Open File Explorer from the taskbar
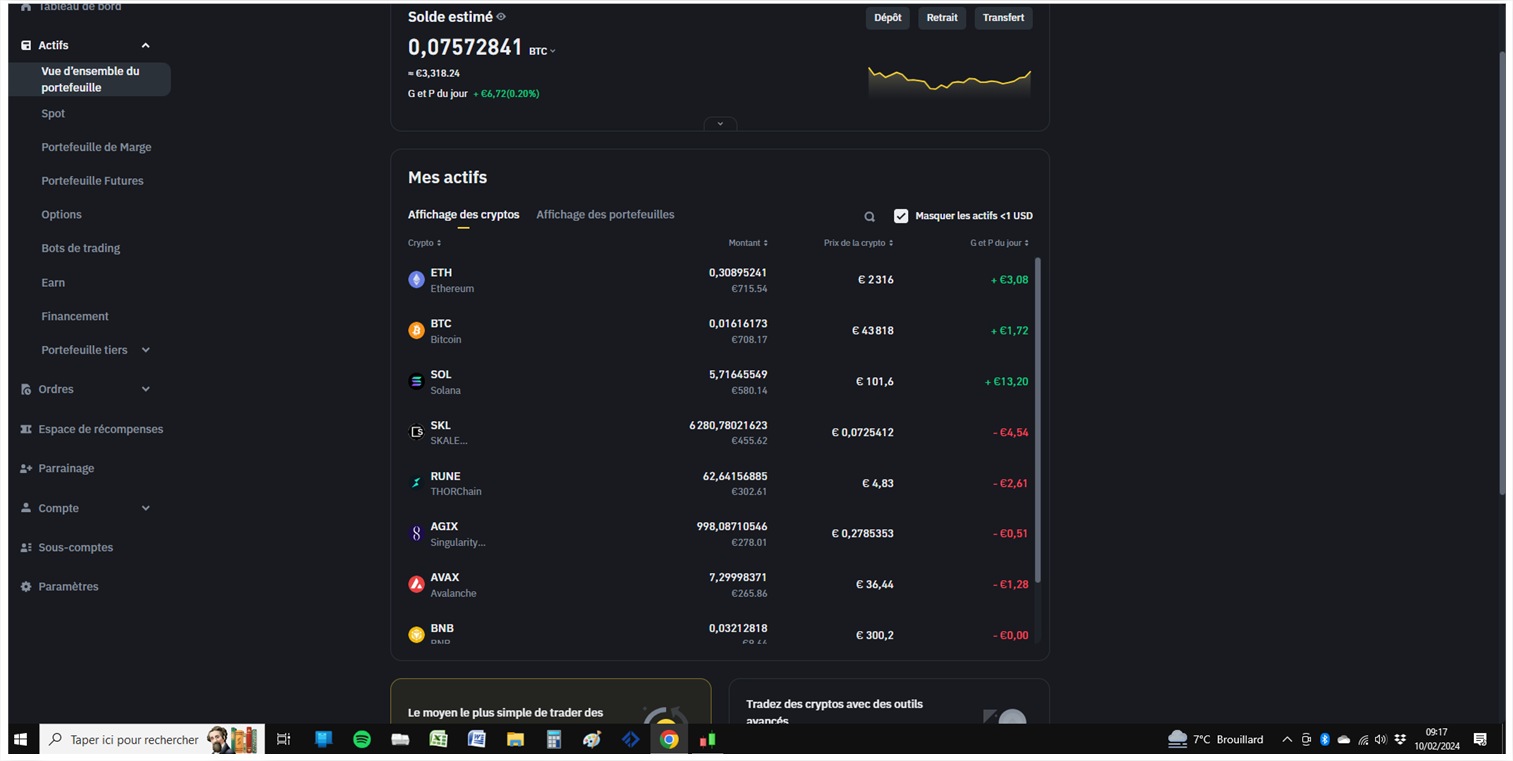This screenshot has width=1513, height=761. [515, 740]
